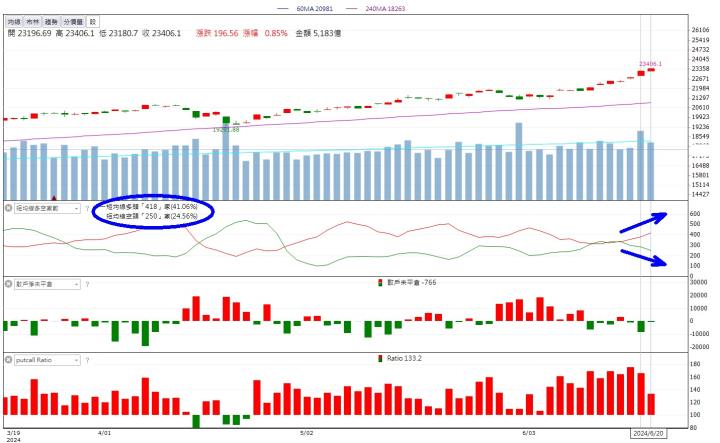Image resolution: width=720 pixels, height=443 pixels.
Task: Close the putcall Ratio indicator panel
Action: [x=8, y=359]
